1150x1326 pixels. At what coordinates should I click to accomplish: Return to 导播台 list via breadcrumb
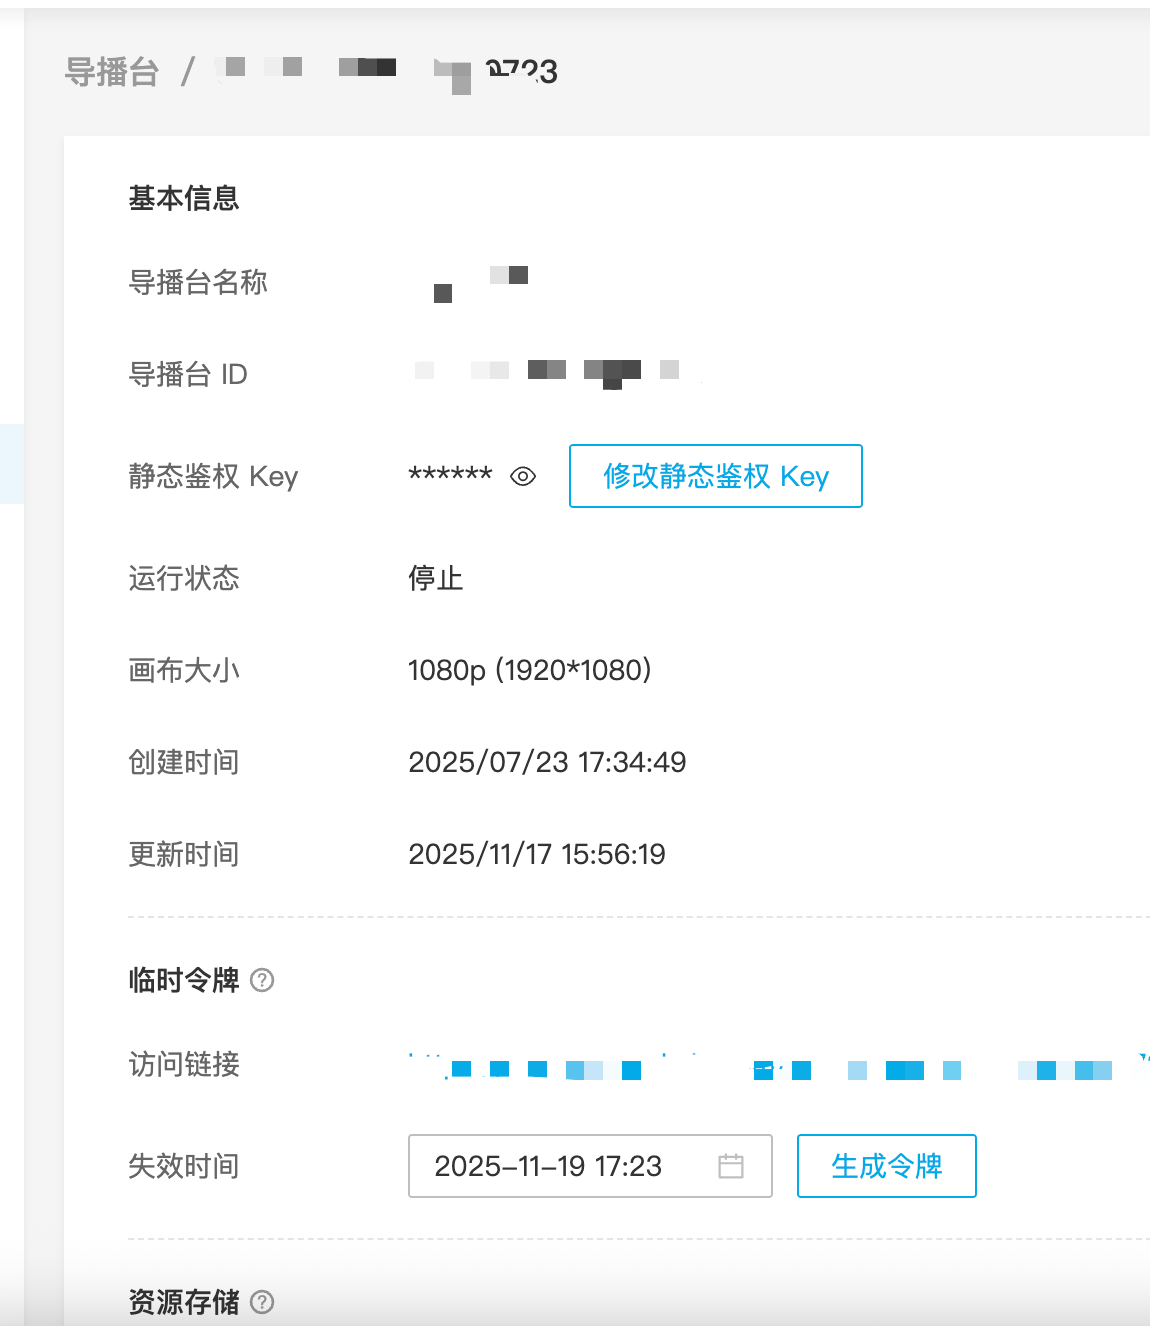coord(111,71)
